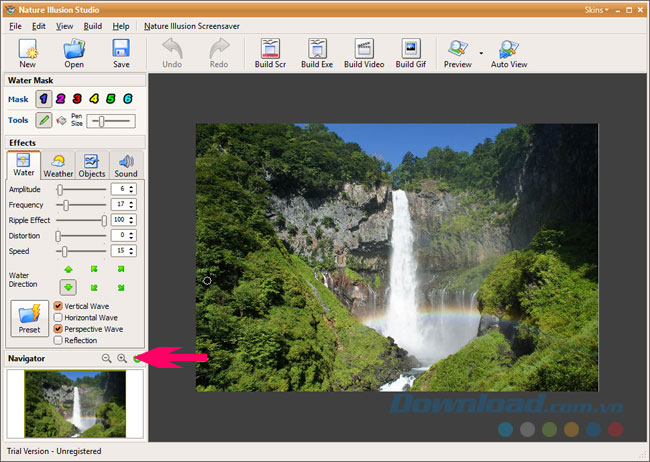Uncheck the Vertical Wave option

58,306
